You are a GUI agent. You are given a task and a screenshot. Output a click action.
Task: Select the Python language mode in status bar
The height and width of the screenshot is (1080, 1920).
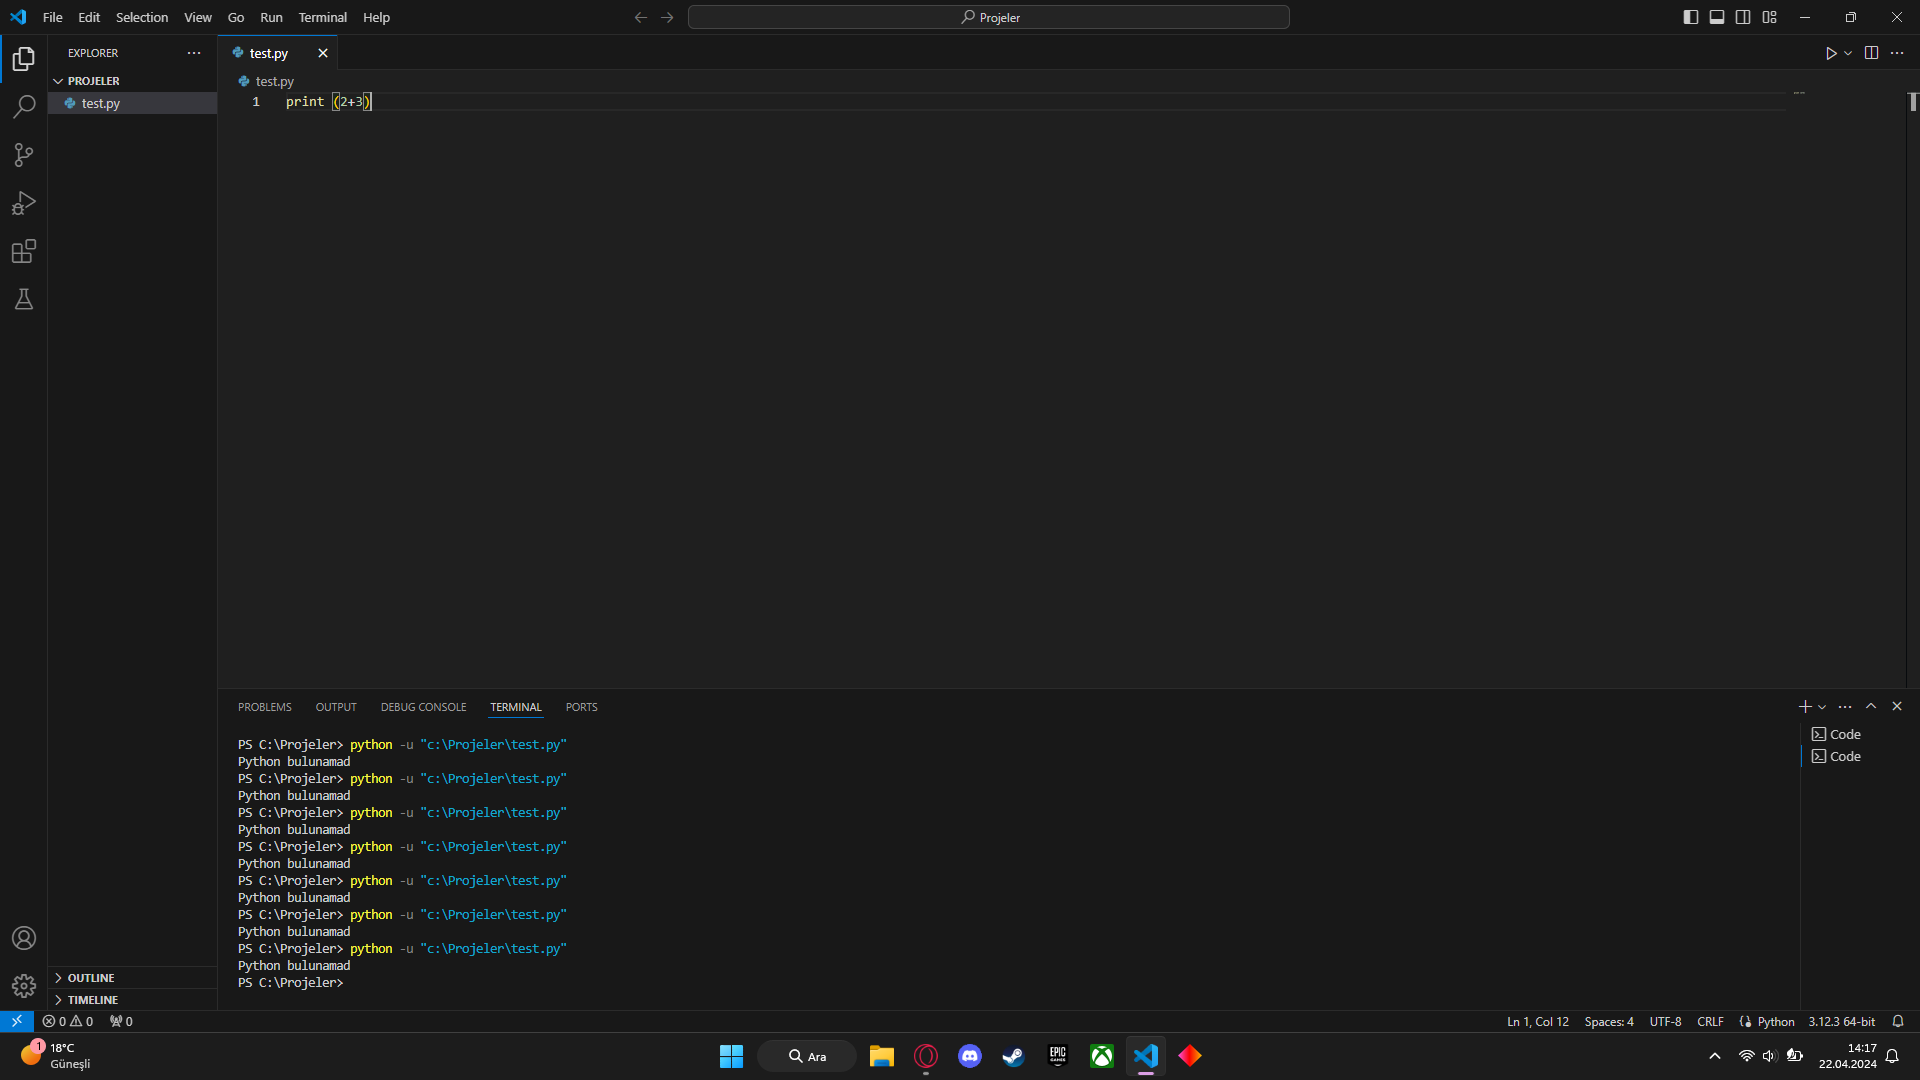point(1776,1021)
